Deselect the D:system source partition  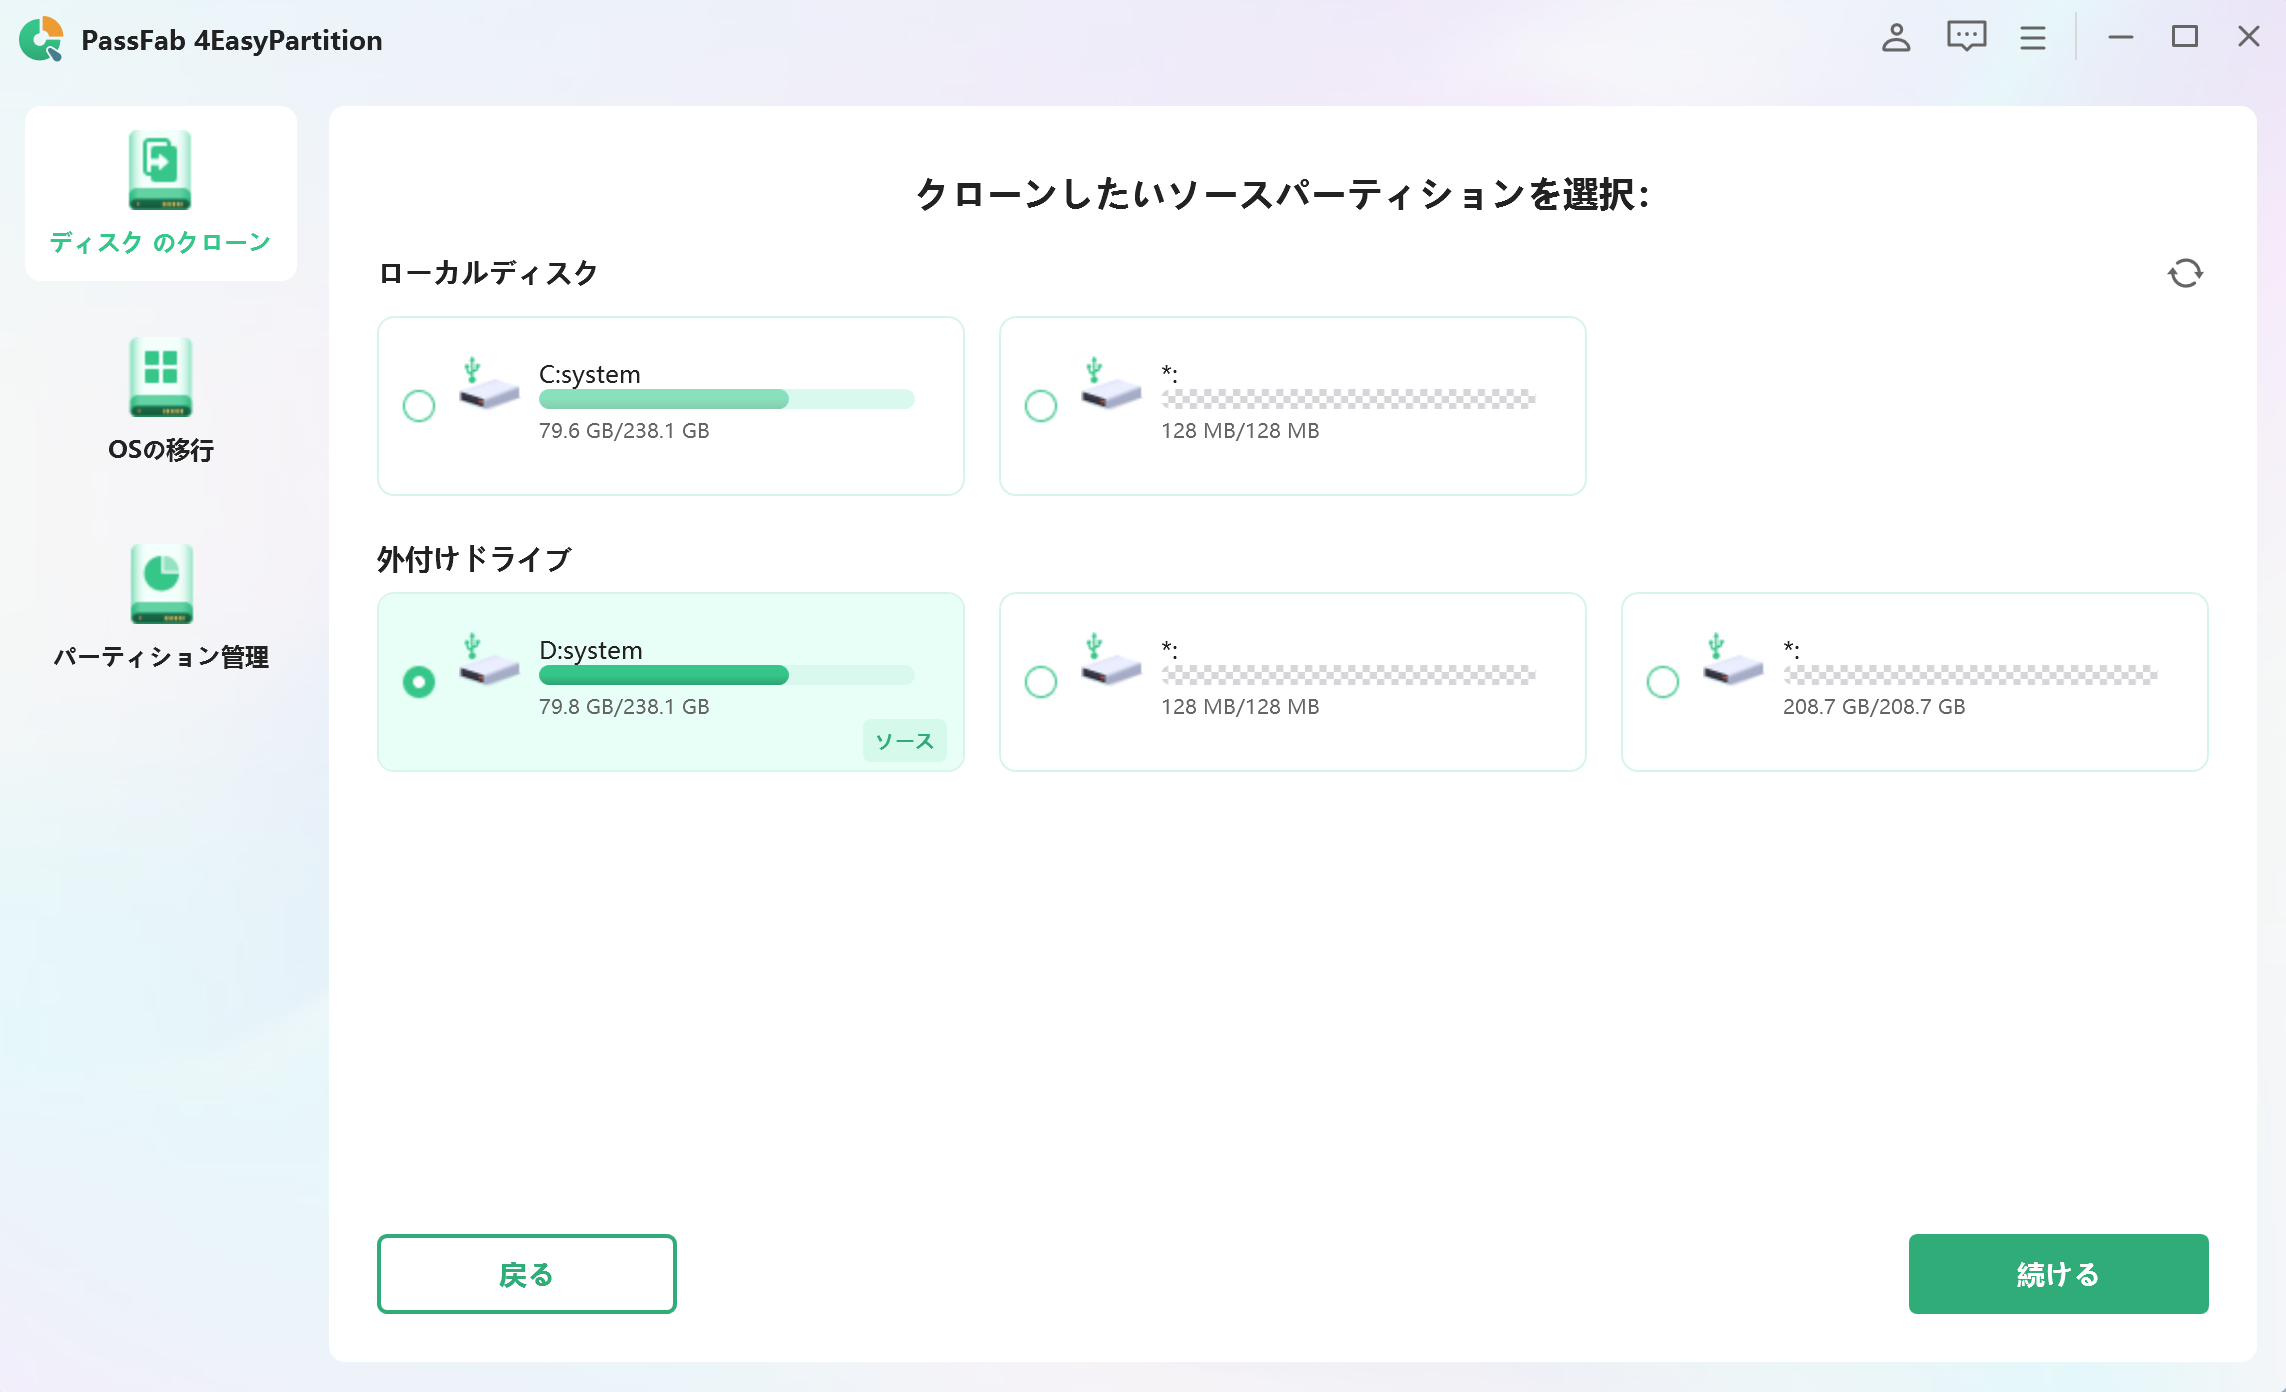pyautogui.click(x=419, y=681)
